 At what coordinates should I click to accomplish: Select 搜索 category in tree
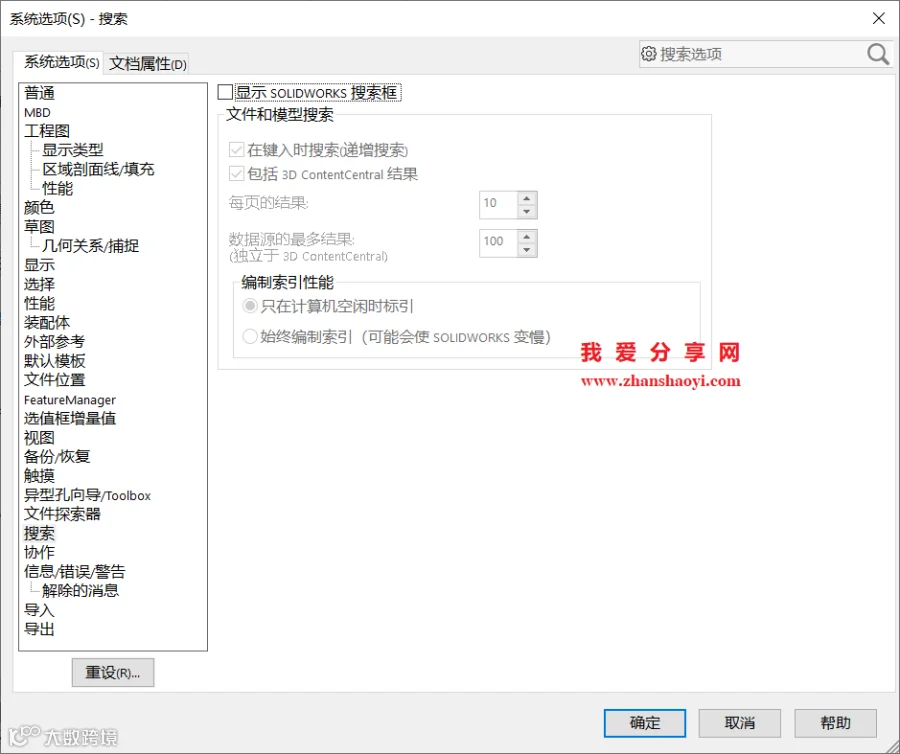tap(39, 534)
